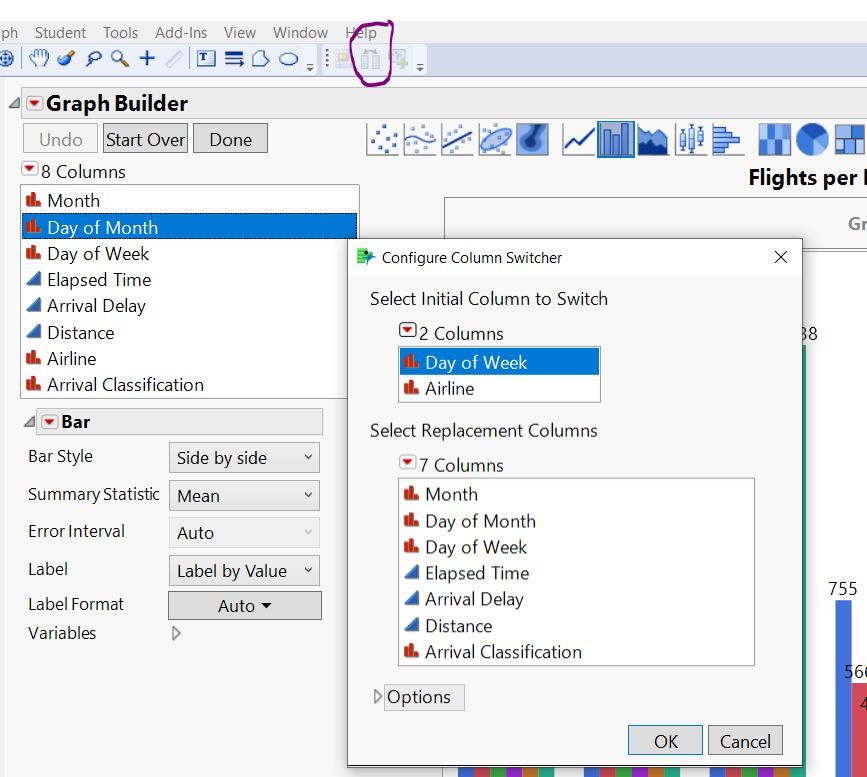Select the Points scatter graph element
The height and width of the screenshot is (777, 867).
click(x=389, y=140)
